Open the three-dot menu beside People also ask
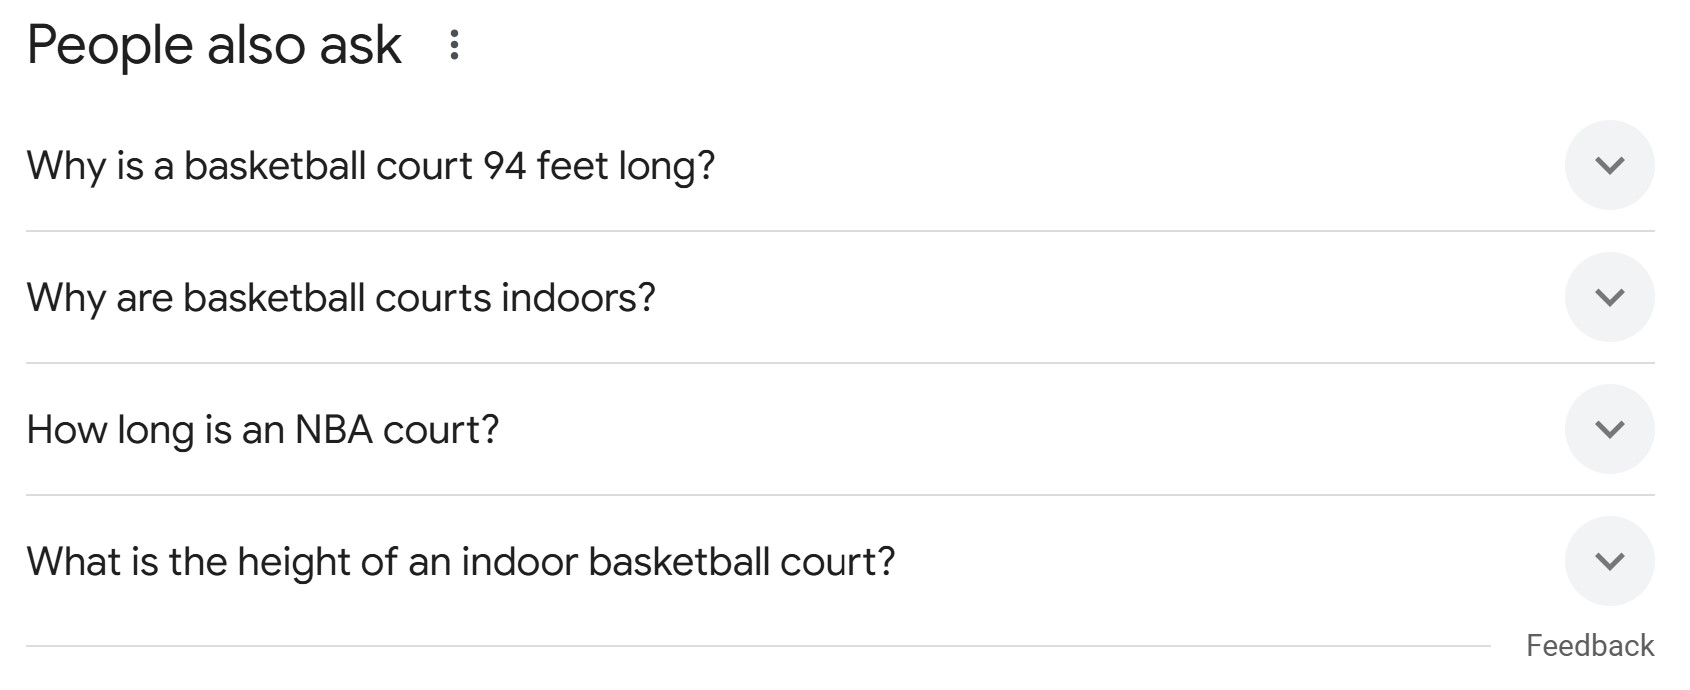The height and width of the screenshot is (690, 1690). pos(454,45)
